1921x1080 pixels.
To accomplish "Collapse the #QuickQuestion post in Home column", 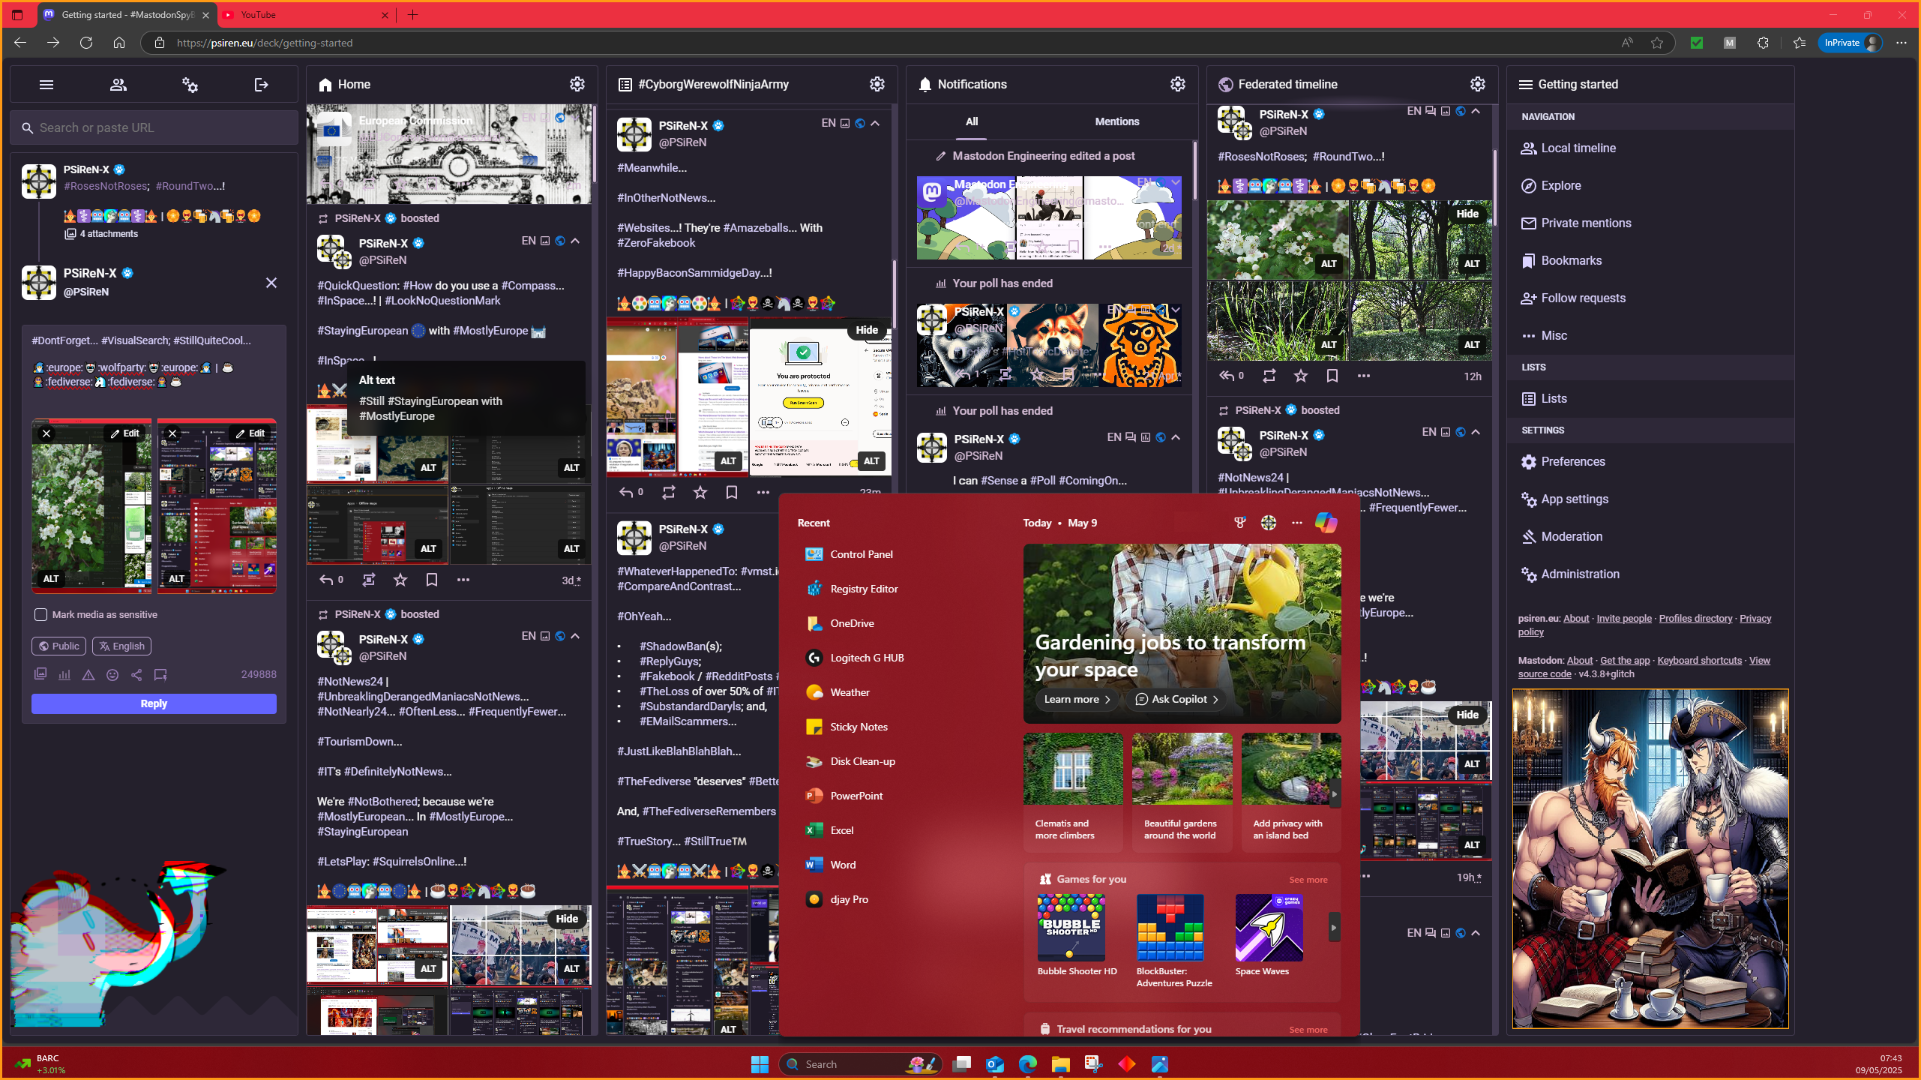I will 575,241.
